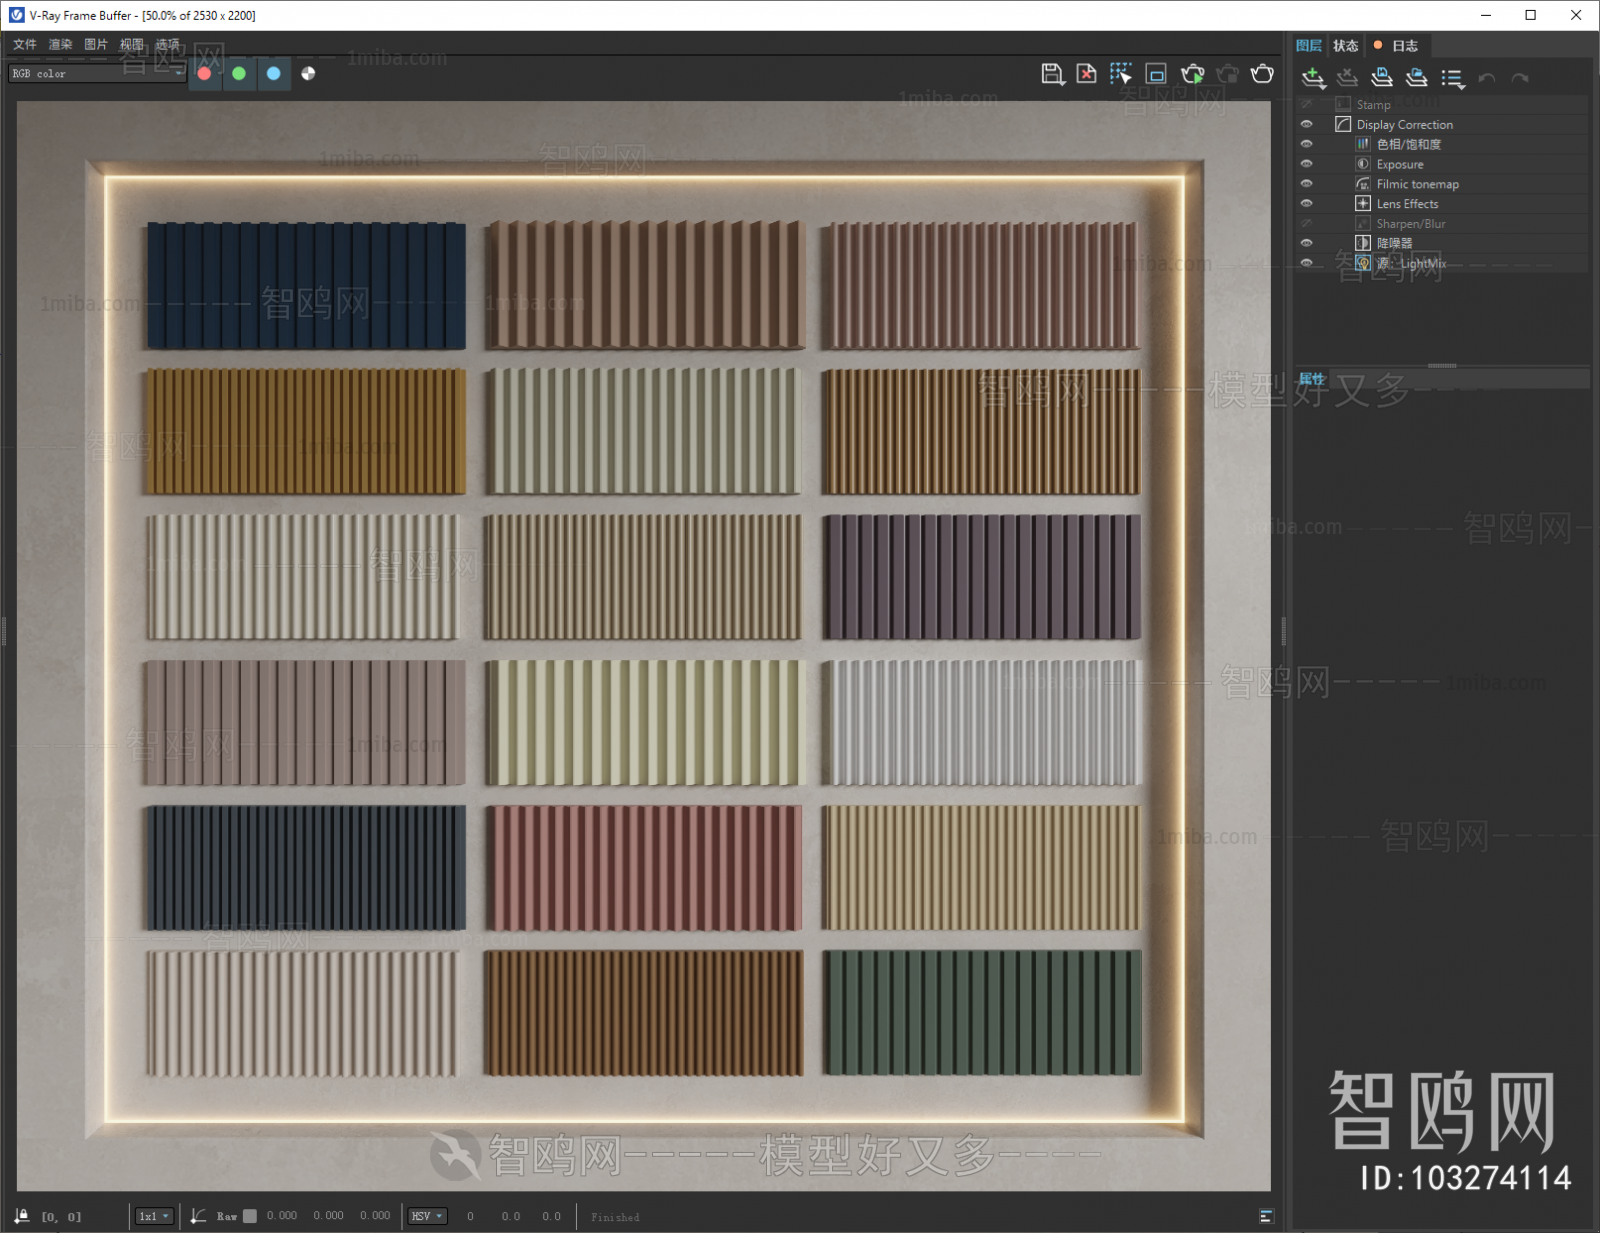The width and height of the screenshot is (1600, 1233).
Task: Toggle the blue channel button
Action: (273, 73)
